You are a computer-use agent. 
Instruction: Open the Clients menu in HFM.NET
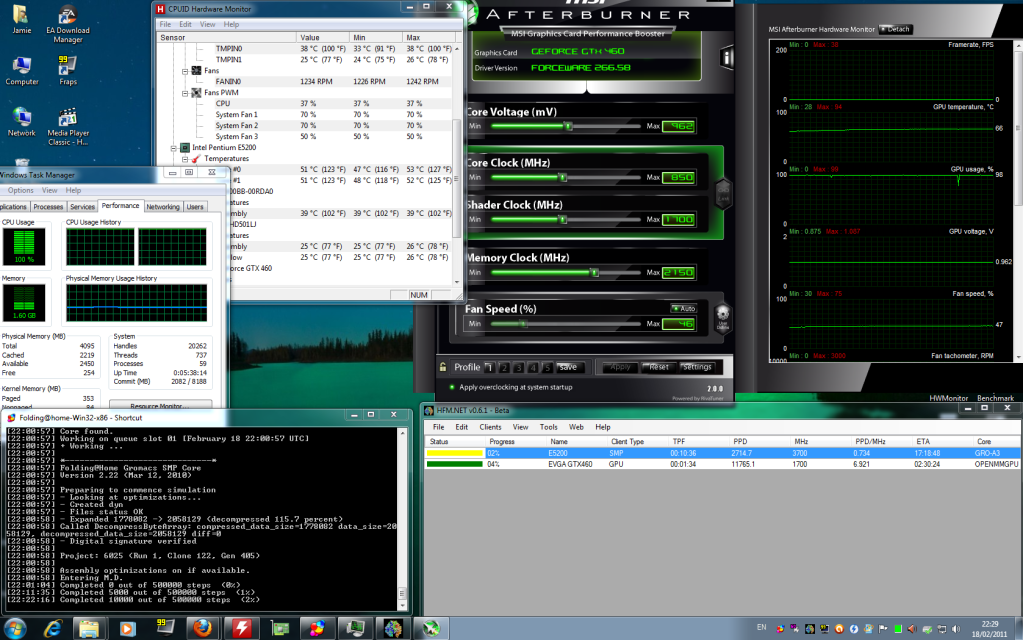490,427
